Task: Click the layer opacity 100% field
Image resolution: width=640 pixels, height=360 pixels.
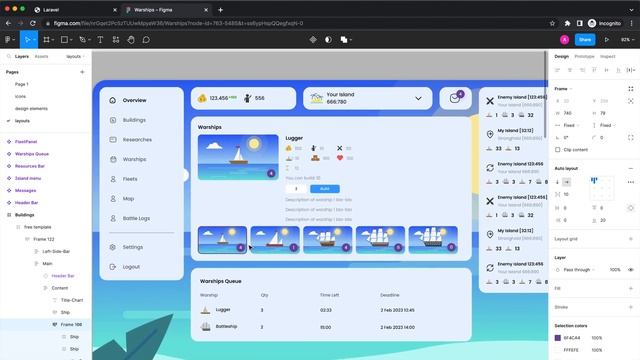Action: tap(615, 270)
